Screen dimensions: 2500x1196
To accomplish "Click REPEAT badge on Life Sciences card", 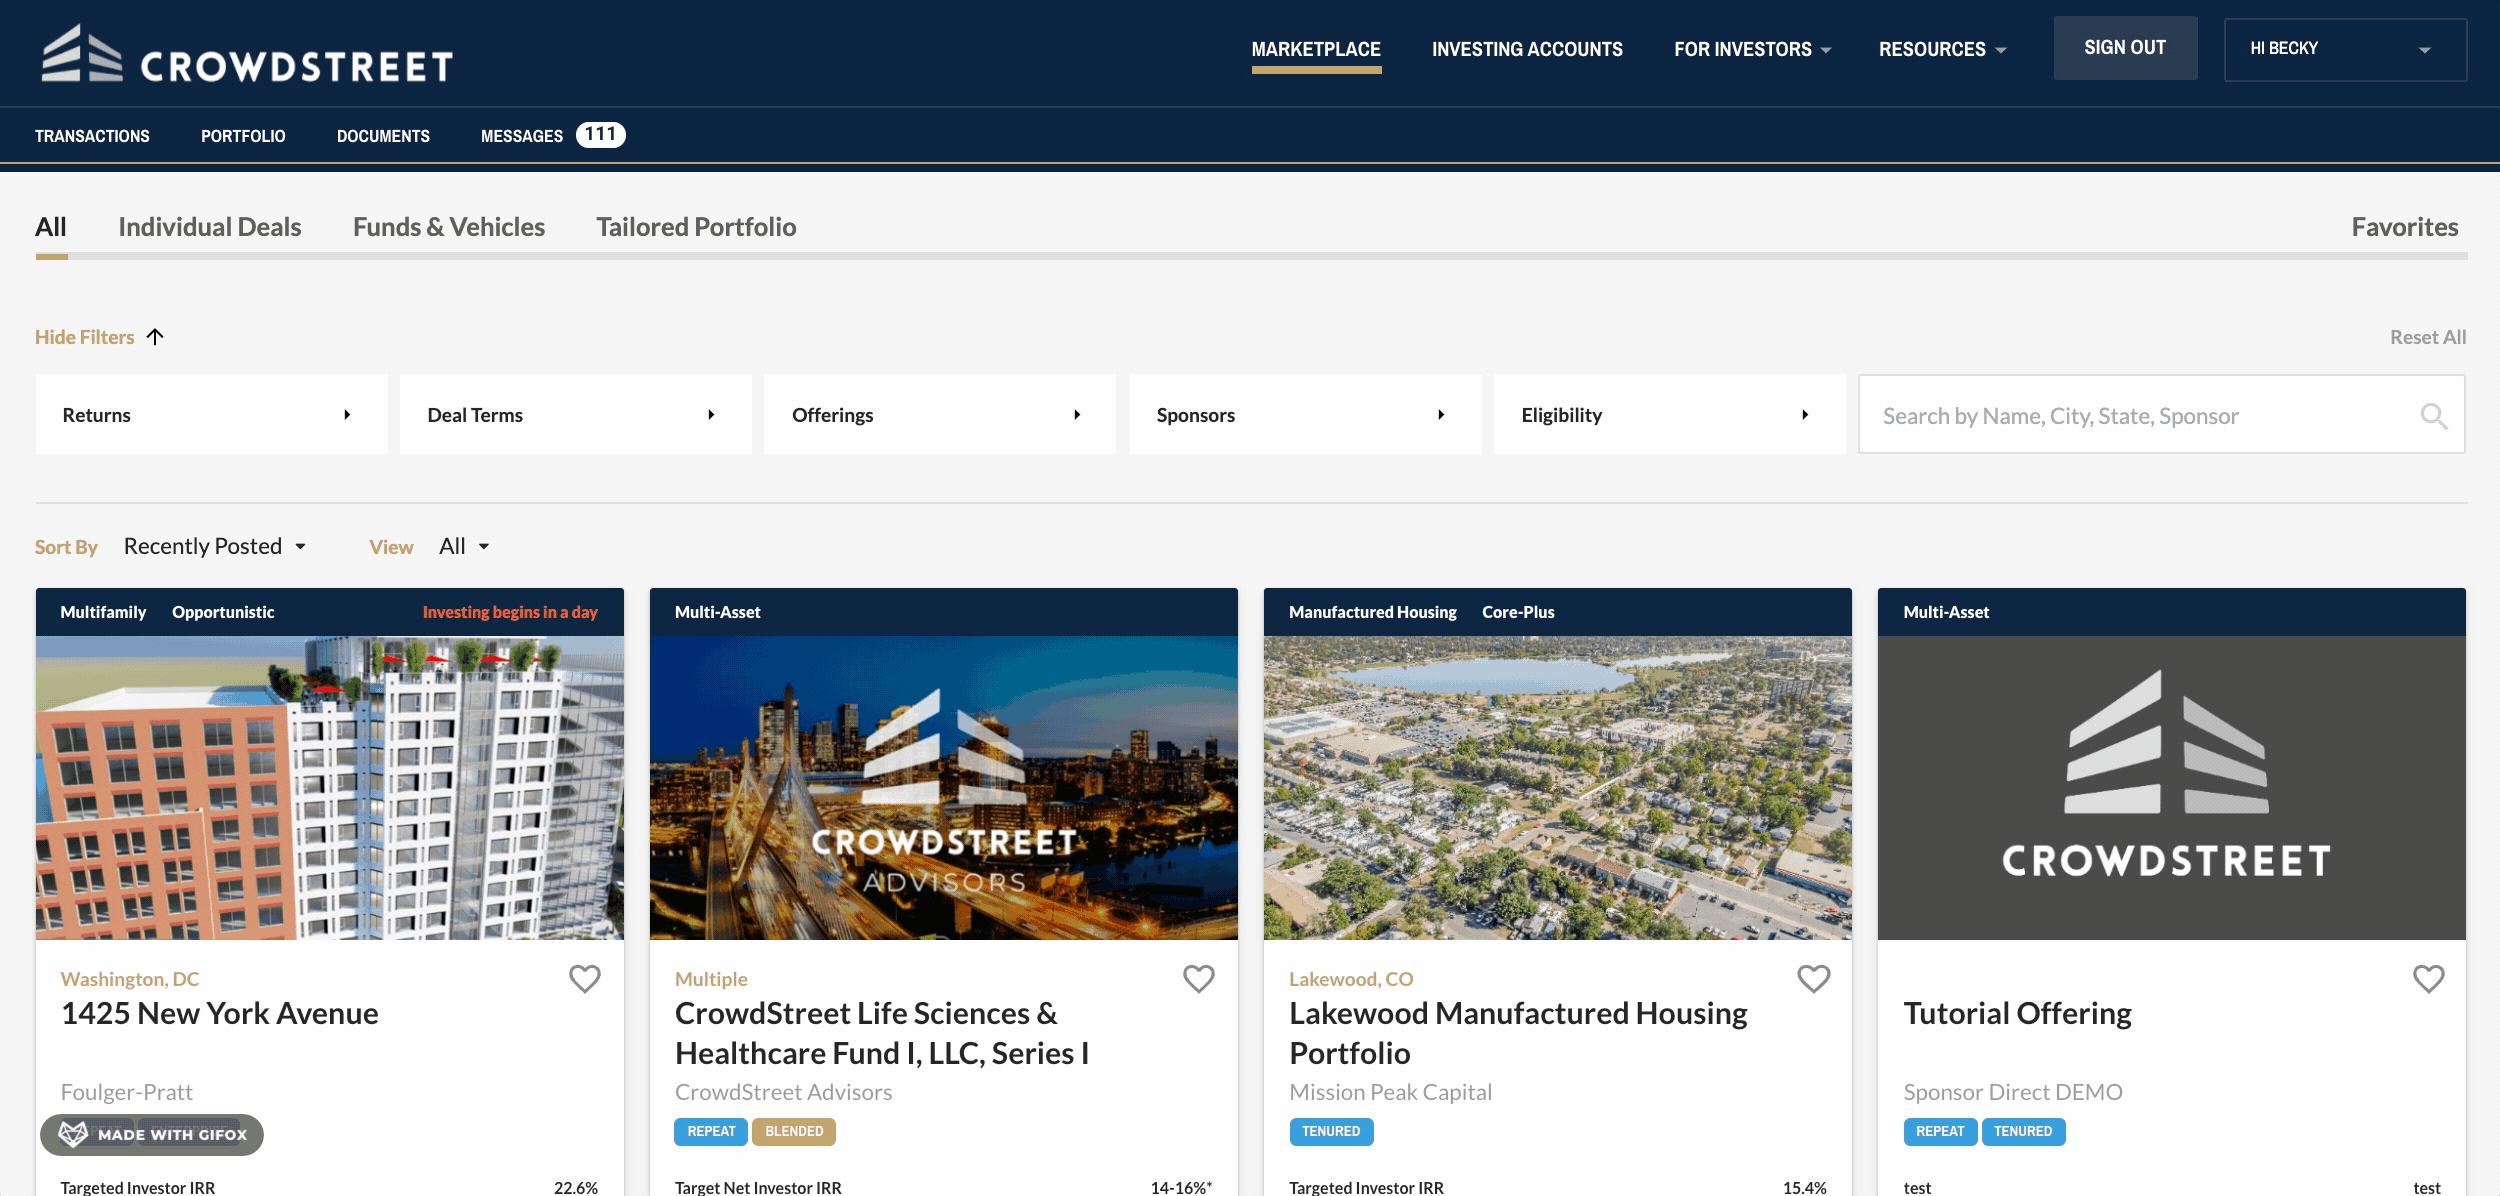I will tap(711, 1131).
